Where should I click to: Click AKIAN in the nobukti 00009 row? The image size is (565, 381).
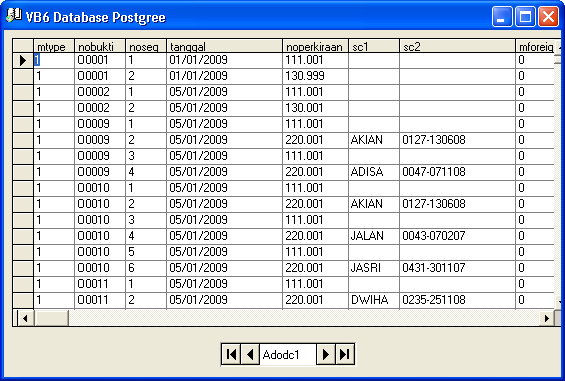coord(374,140)
